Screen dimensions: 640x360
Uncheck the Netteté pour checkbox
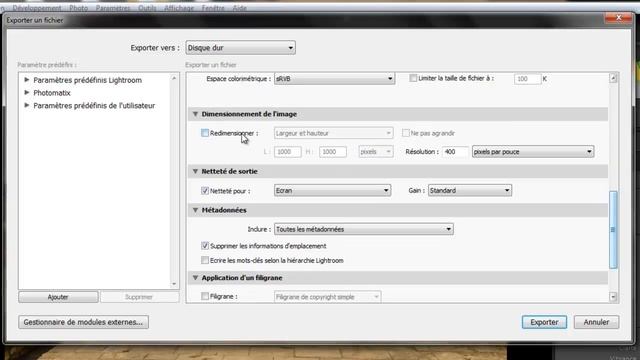coord(205,191)
